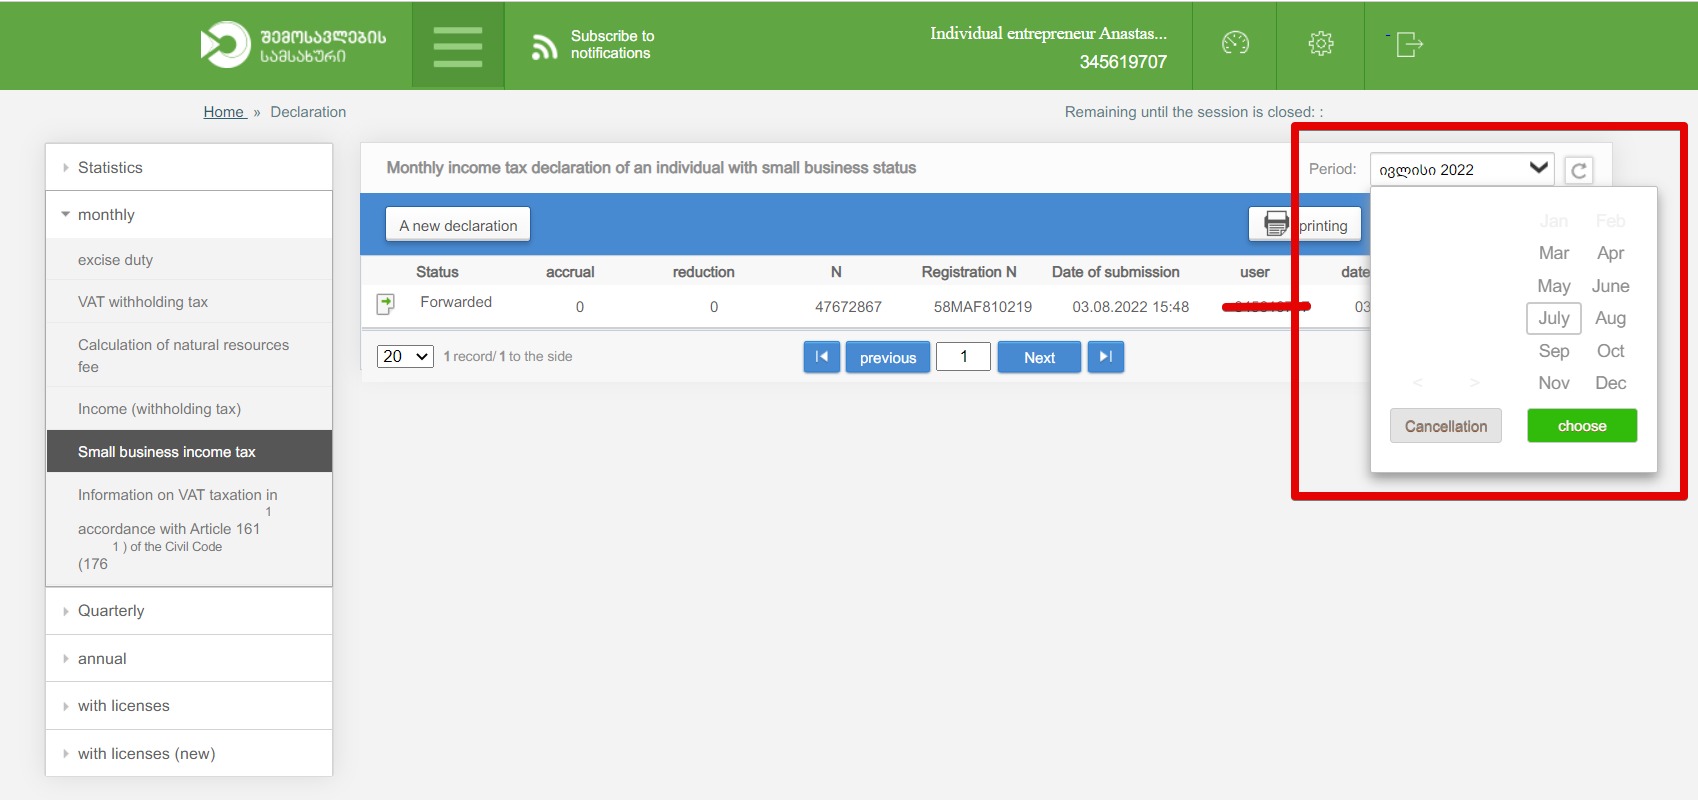Subscribe to notifications via the feed icon
The height and width of the screenshot is (800, 1698).
tap(544, 46)
